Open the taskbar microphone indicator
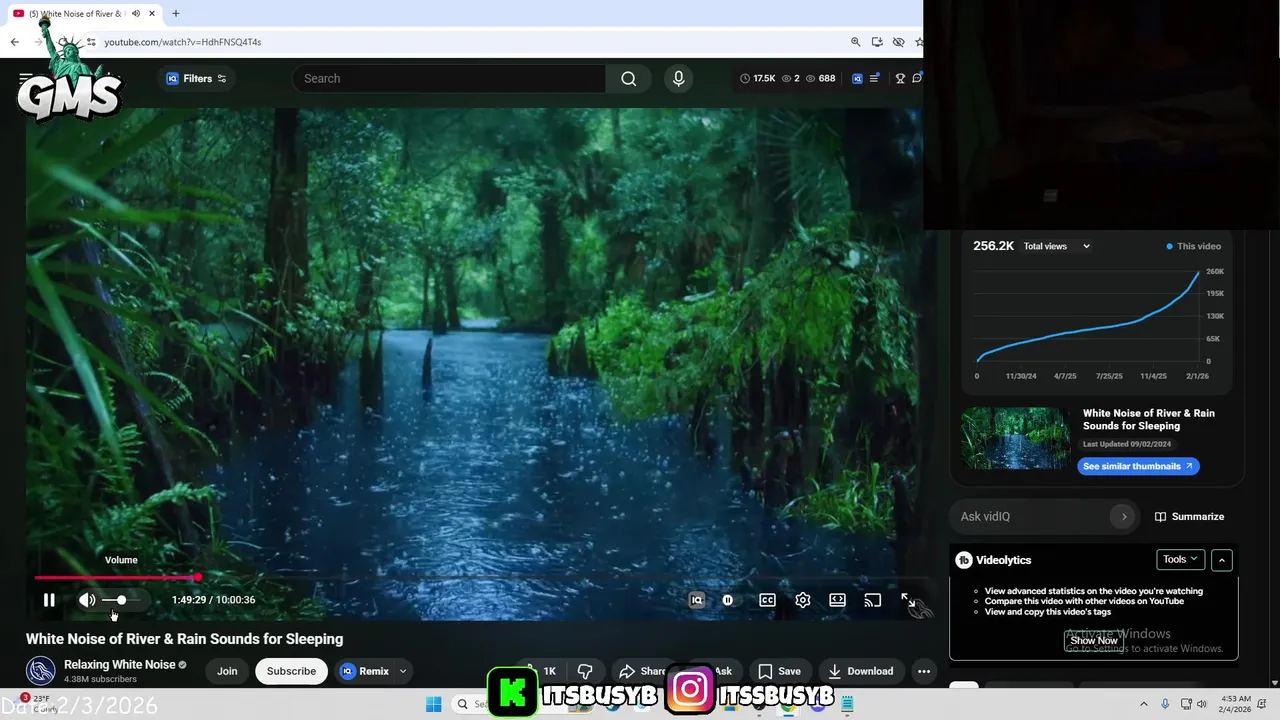This screenshot has height=720, width=1280. pos(1165,704)
